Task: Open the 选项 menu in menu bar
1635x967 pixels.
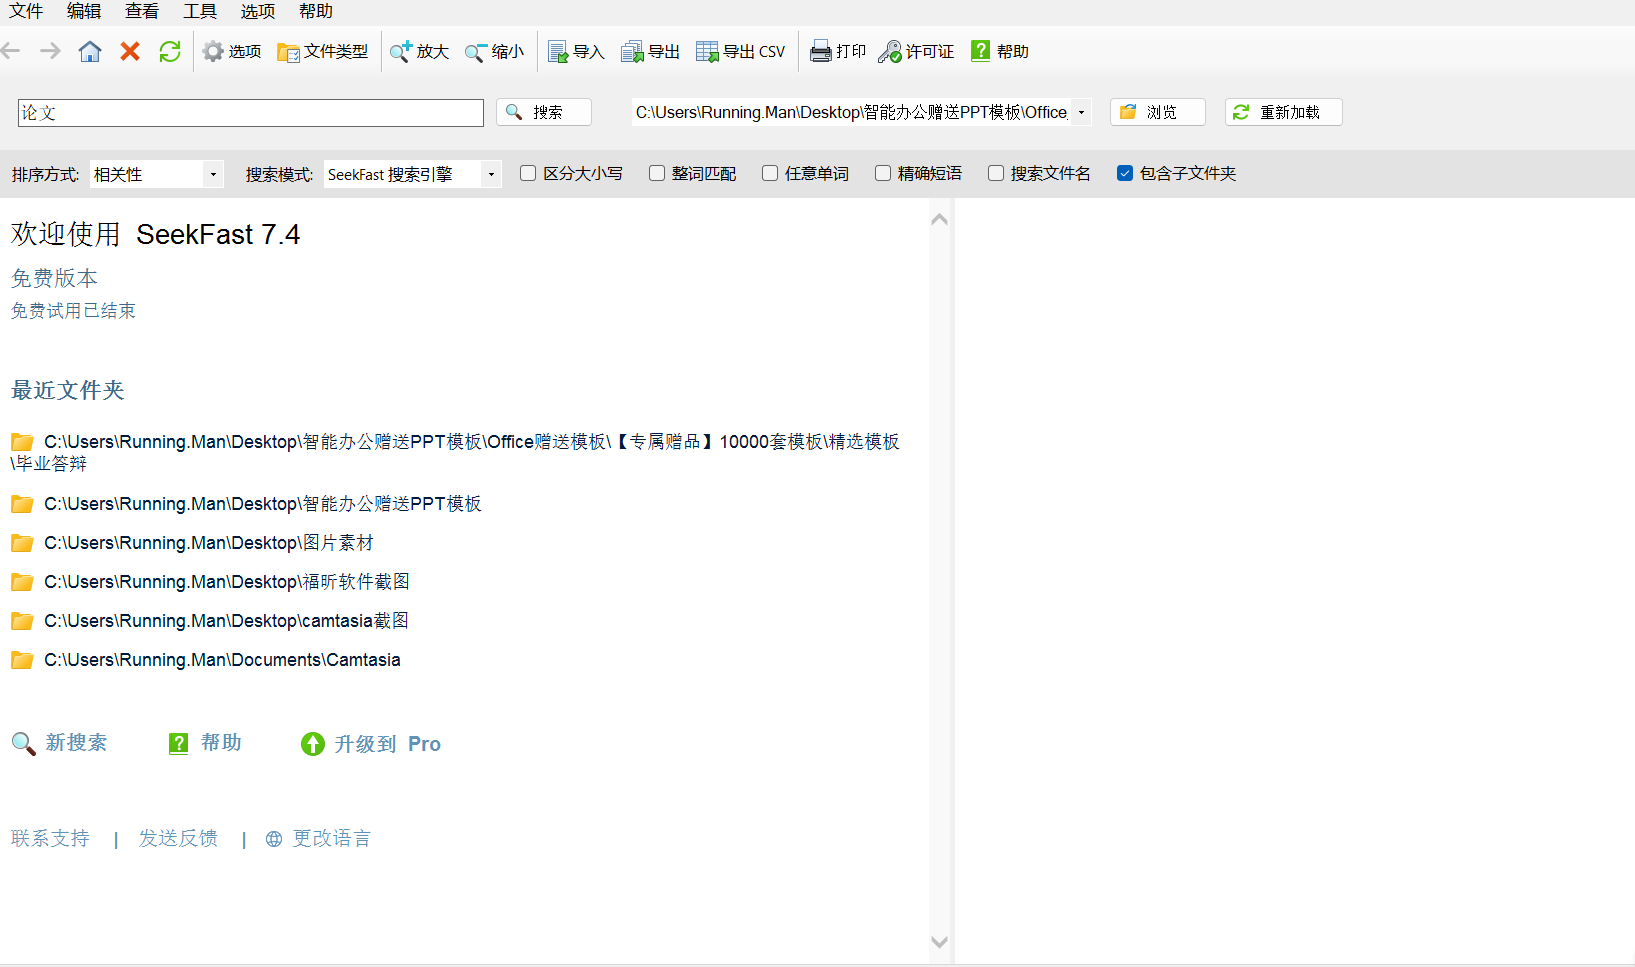Action: tap(258, 11)
